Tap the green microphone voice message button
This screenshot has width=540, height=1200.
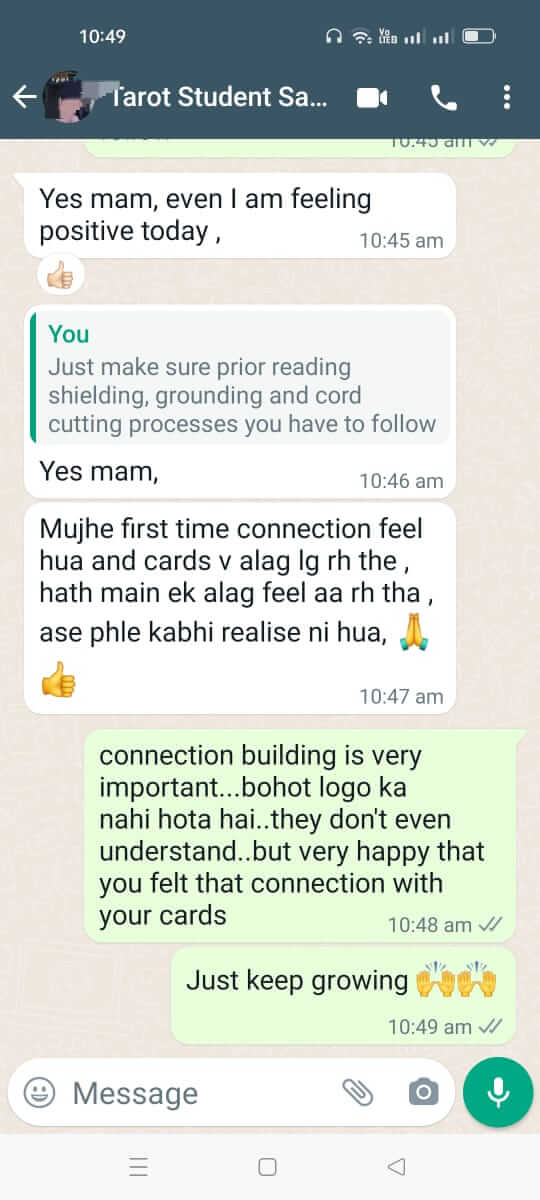[x=498, y=1092]
